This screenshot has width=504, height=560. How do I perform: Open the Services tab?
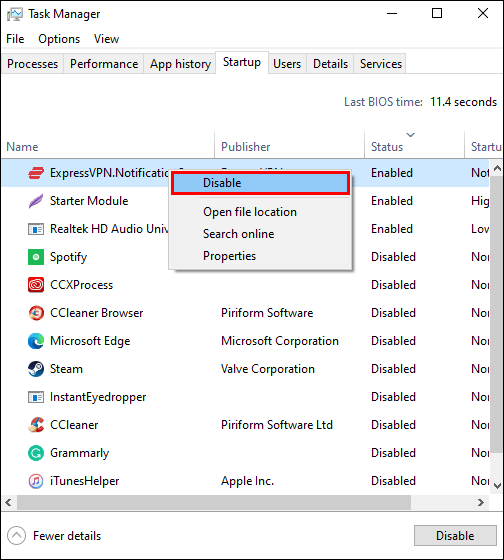[381, 64]
